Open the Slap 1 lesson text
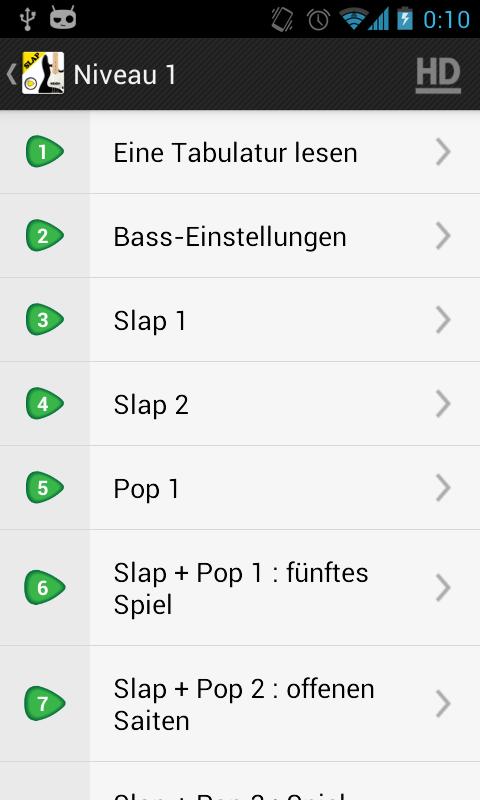The width and height of the screenshot is (480, 800). pos(149,321)
